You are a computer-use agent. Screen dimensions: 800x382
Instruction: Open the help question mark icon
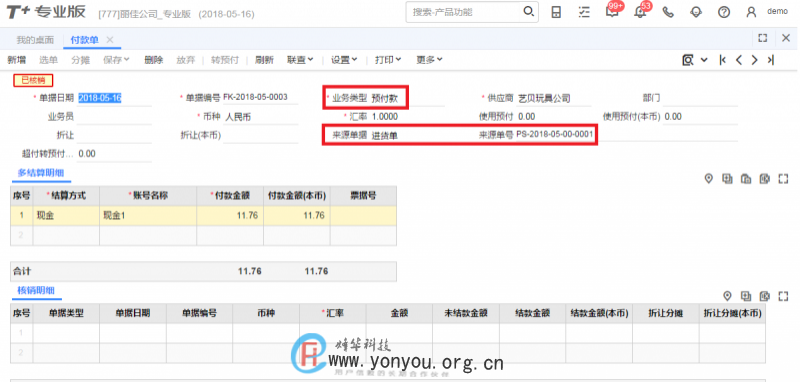click(724, 12)
